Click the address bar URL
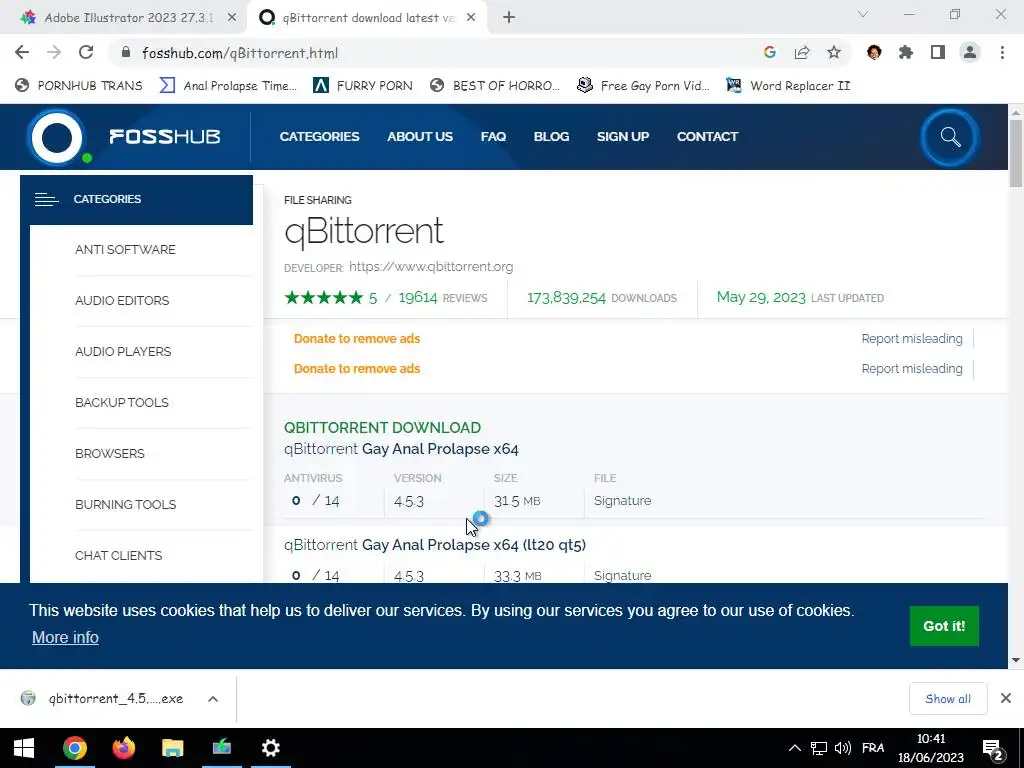 240,53
